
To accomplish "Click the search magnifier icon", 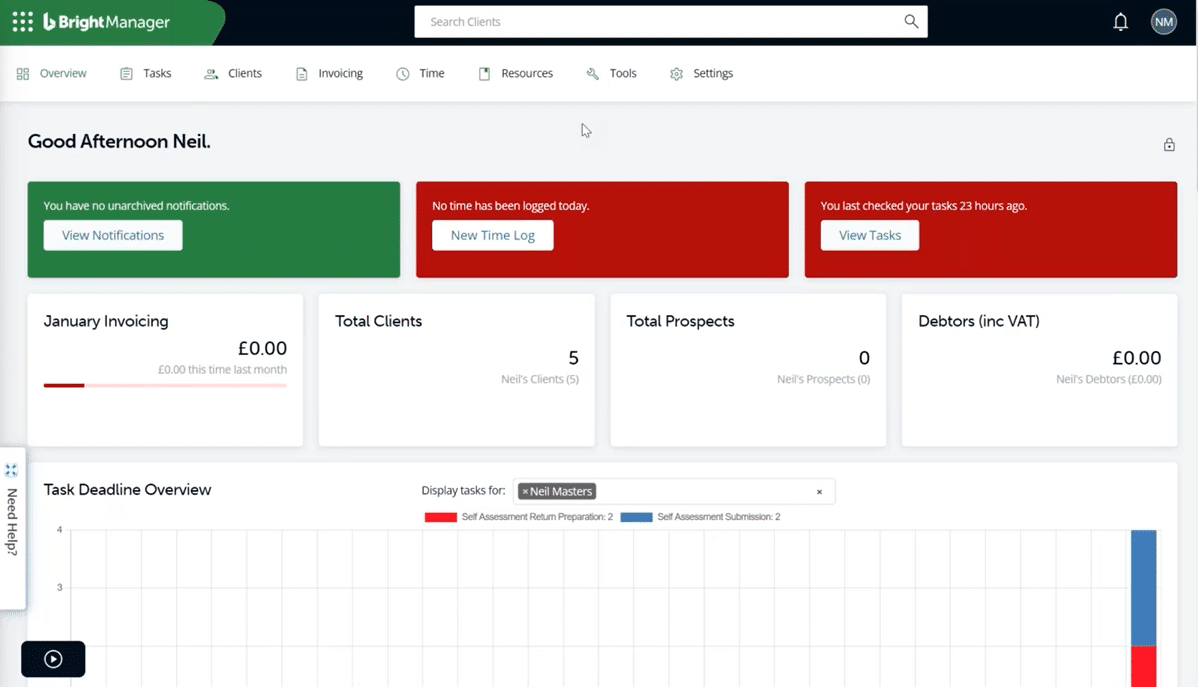I will pos(909,21).
